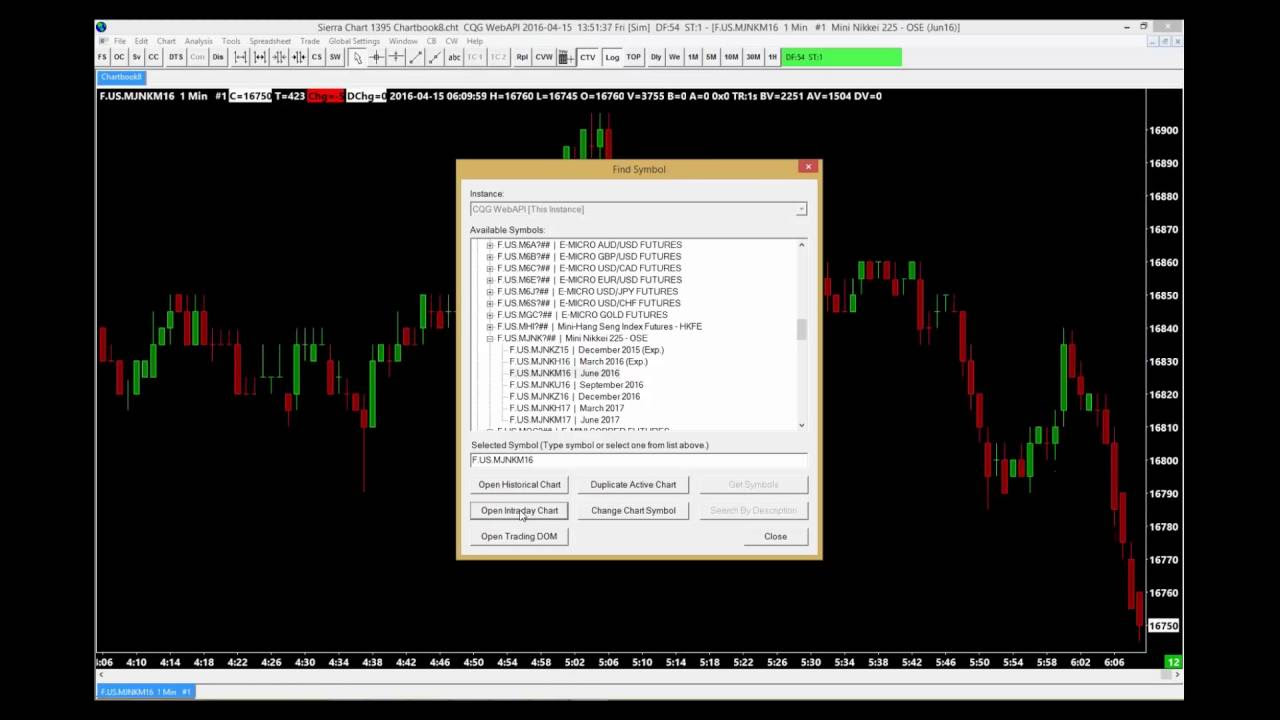
Task: Click the CS chart settings toolbar button
Action: pyautogui.click(x=316, y=57)
